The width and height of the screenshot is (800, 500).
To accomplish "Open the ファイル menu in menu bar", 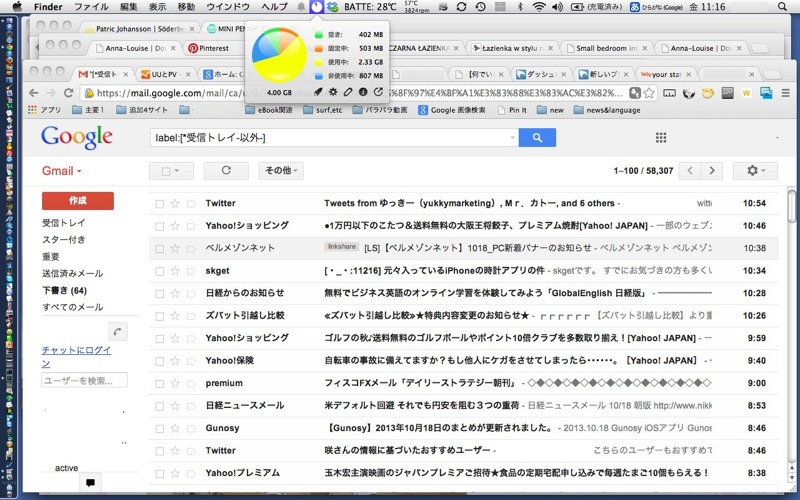I will tap(91, 7).
